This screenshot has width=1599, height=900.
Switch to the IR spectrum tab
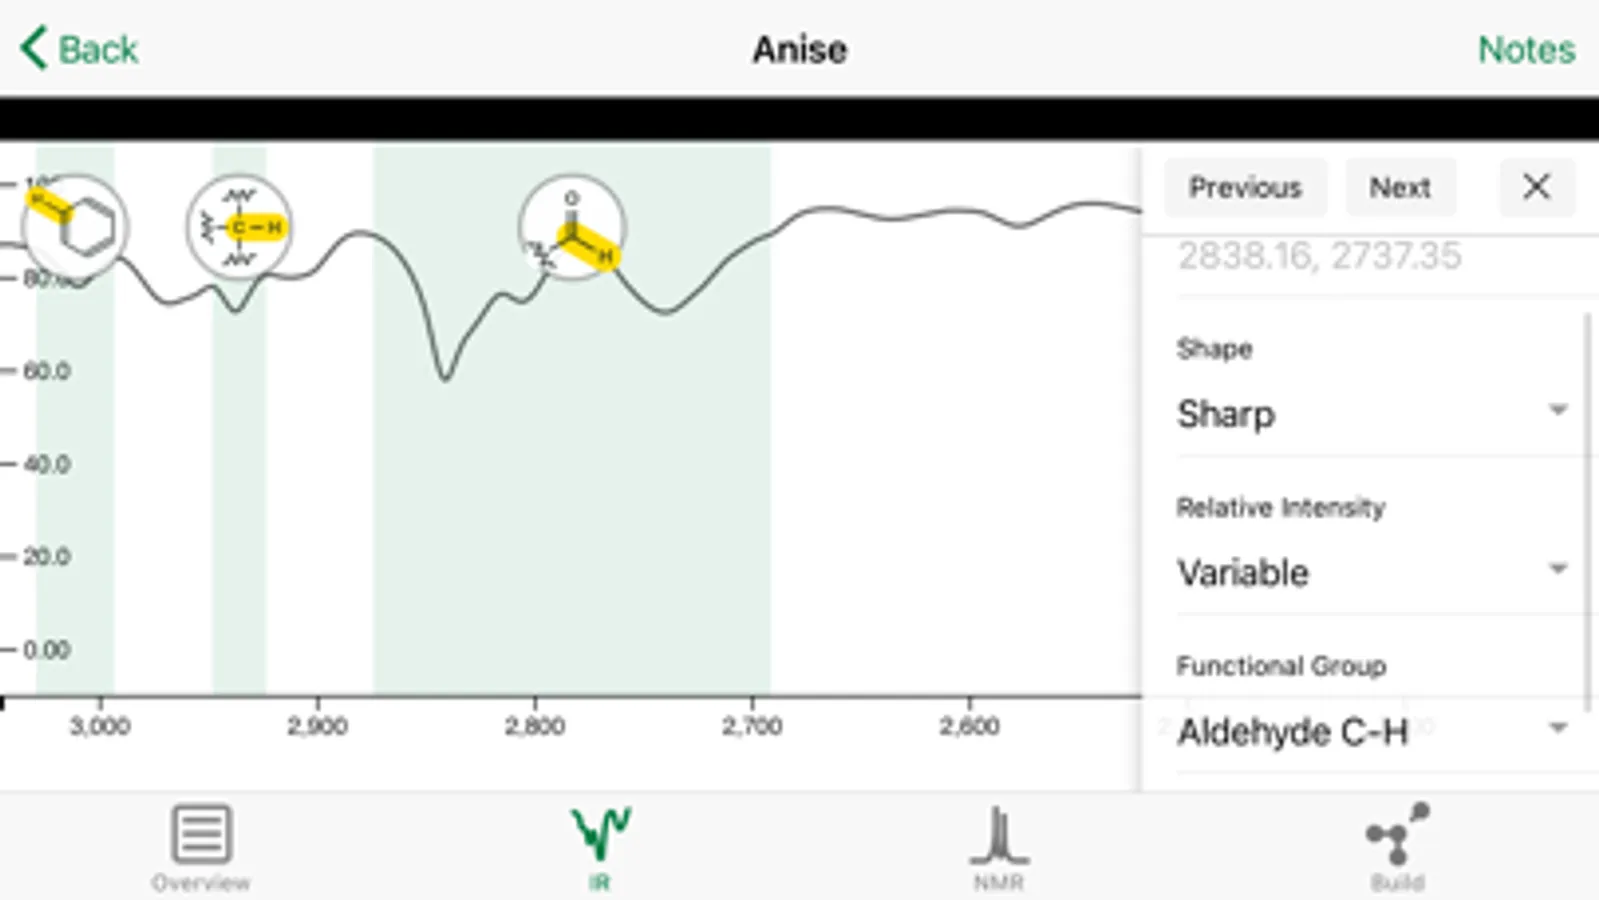click(x=599, y=847)
